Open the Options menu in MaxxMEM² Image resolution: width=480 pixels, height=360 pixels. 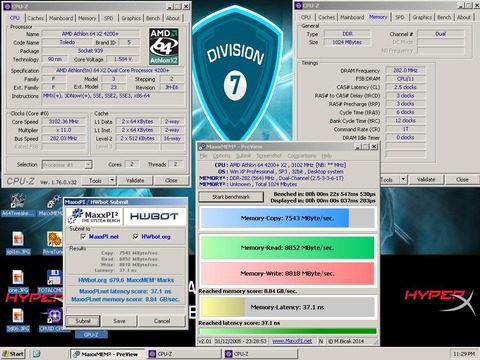221,156
